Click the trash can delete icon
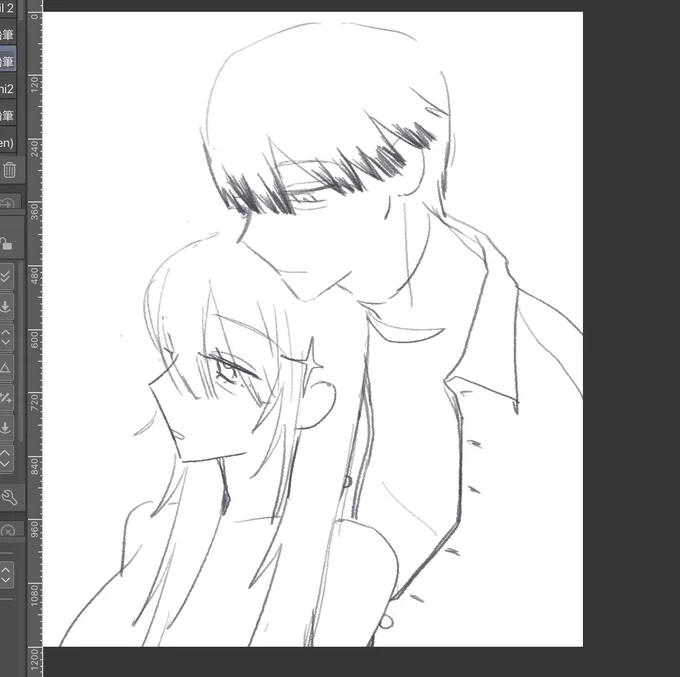The height and width of the screenshot is (677, 680). [9, 170]
